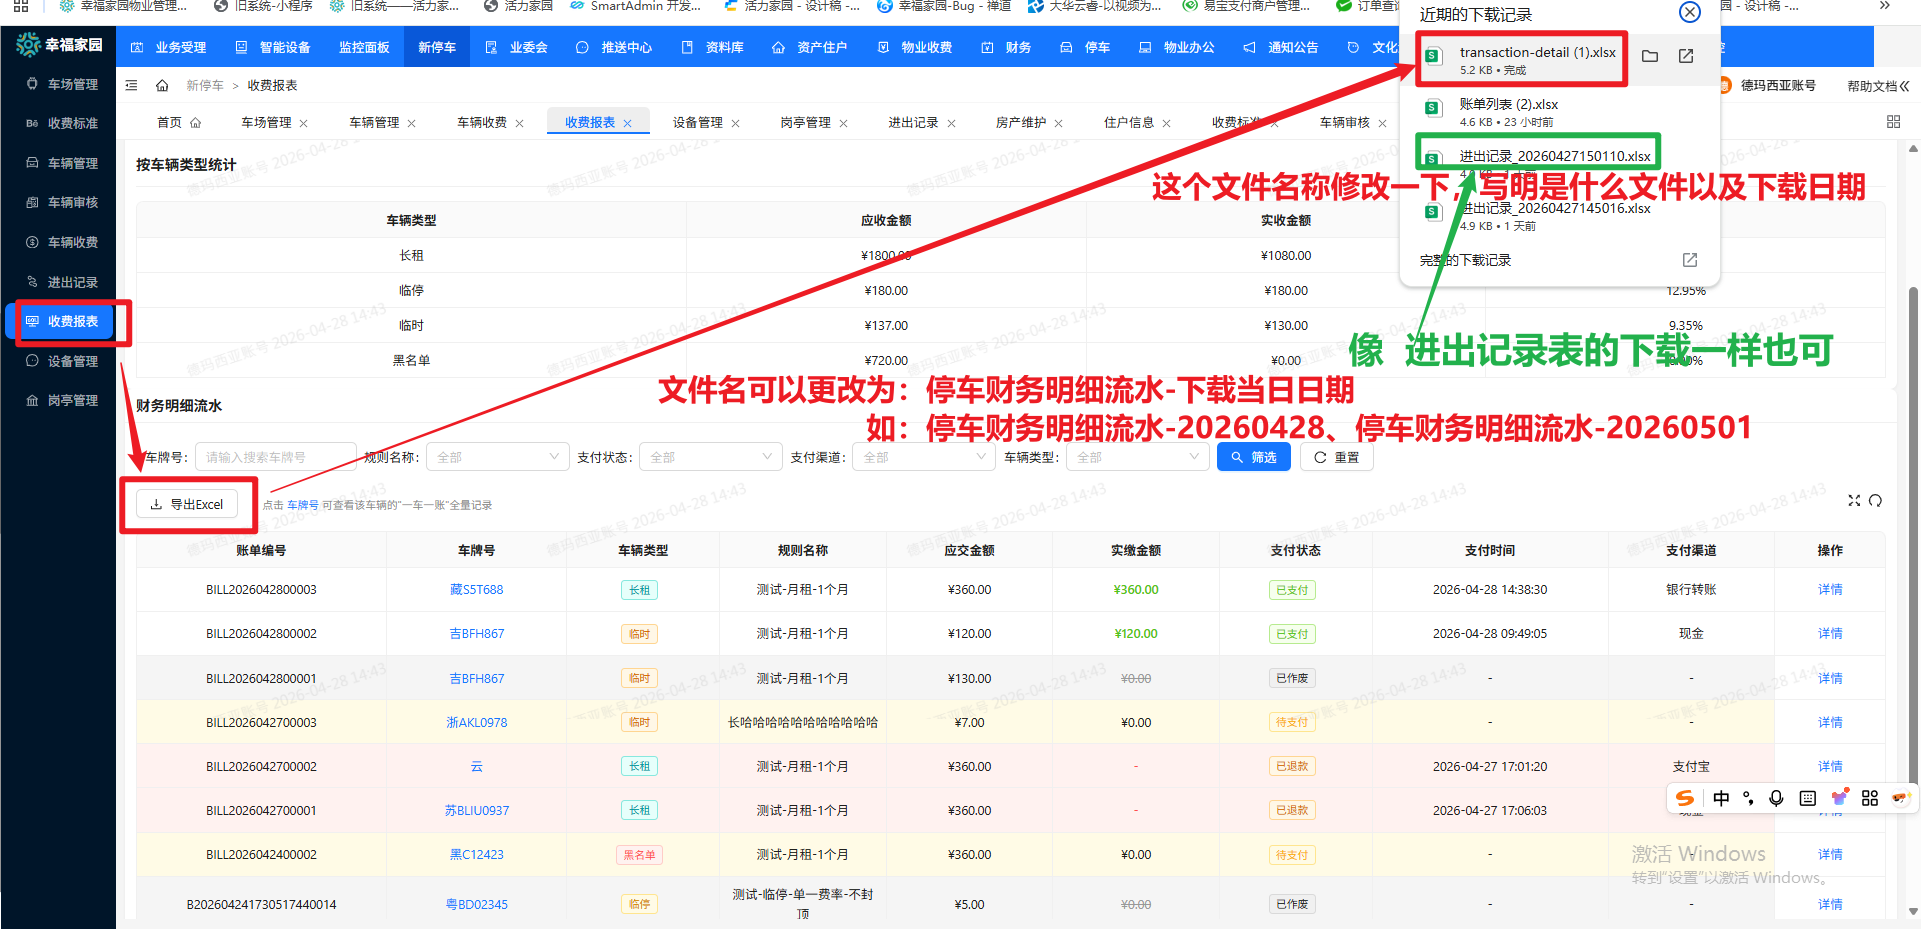Open 帮助文档 link at top right
This screenshot has width=1921, height=929.
tap(1878, 86)
